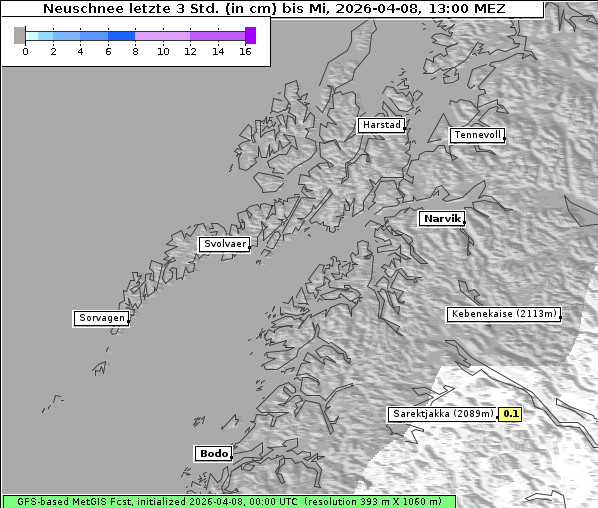Click the yellow 0.1 snowfall value
Viewport: 598px width, 508px height.
tap(510, 414)
